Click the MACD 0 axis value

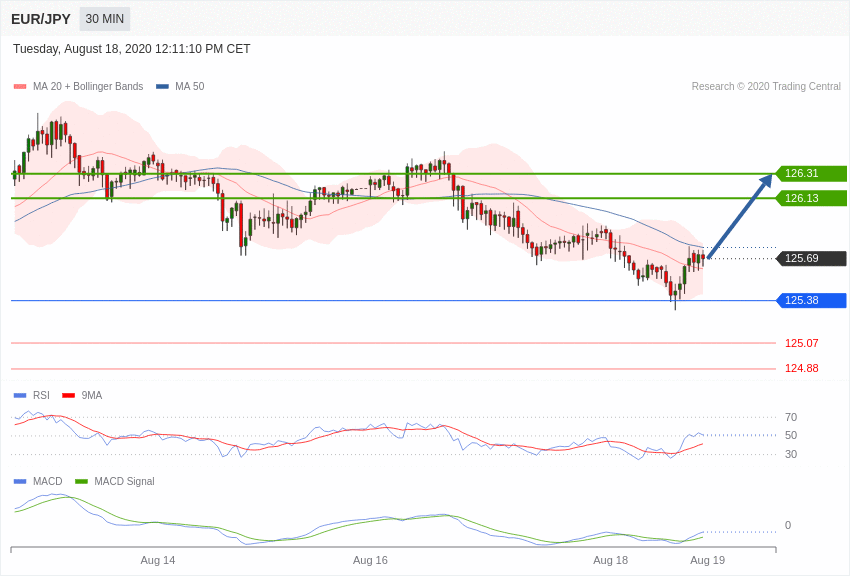(x=788, y=525)
